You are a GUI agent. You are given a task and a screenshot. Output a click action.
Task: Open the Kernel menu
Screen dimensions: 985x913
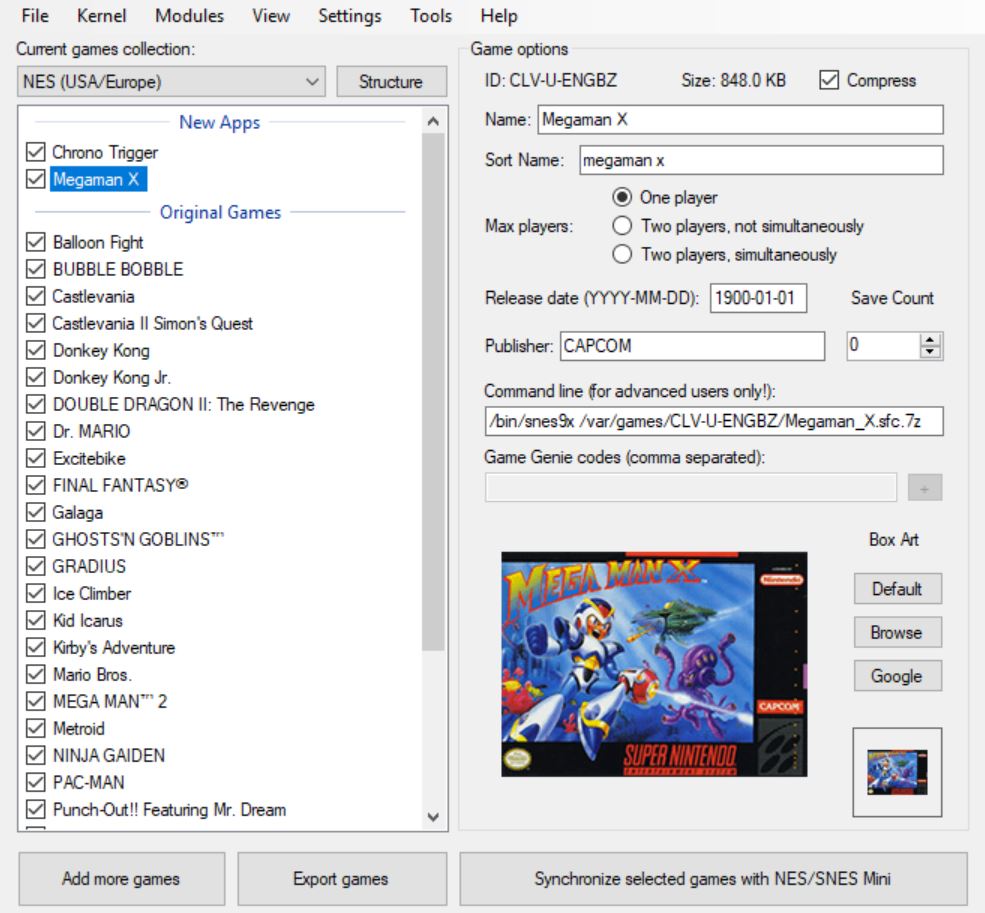101,16
